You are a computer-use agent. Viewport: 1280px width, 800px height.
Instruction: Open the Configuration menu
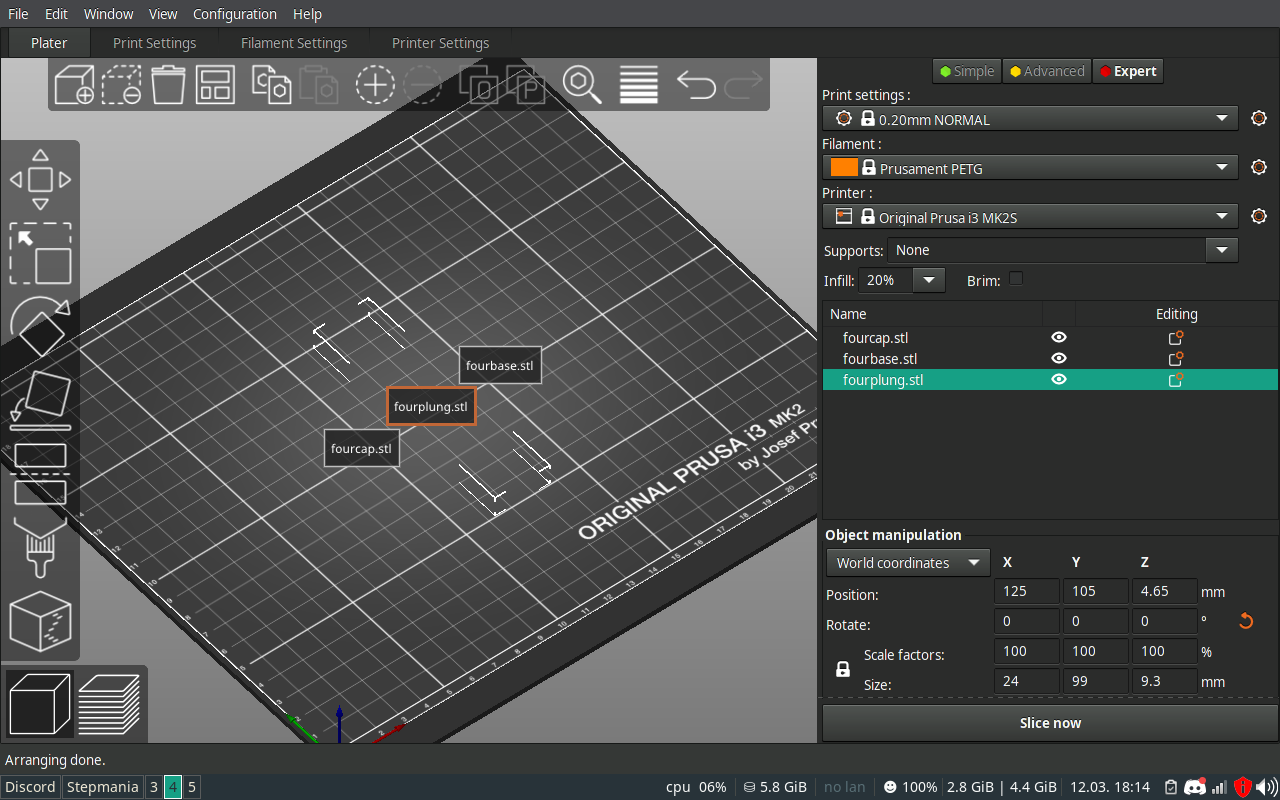click(x=235, y=14)
